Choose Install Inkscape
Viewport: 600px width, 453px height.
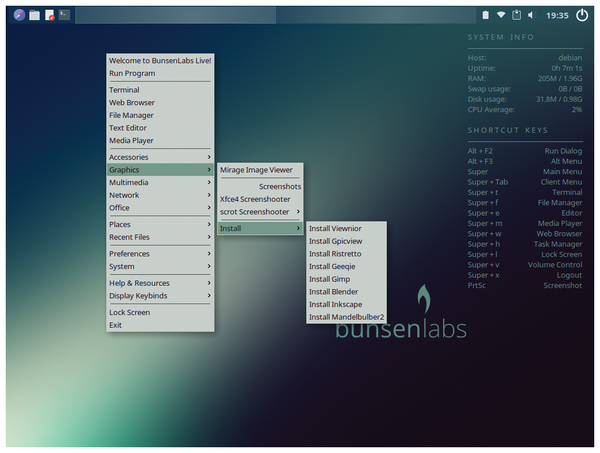(x=346, y=304)
